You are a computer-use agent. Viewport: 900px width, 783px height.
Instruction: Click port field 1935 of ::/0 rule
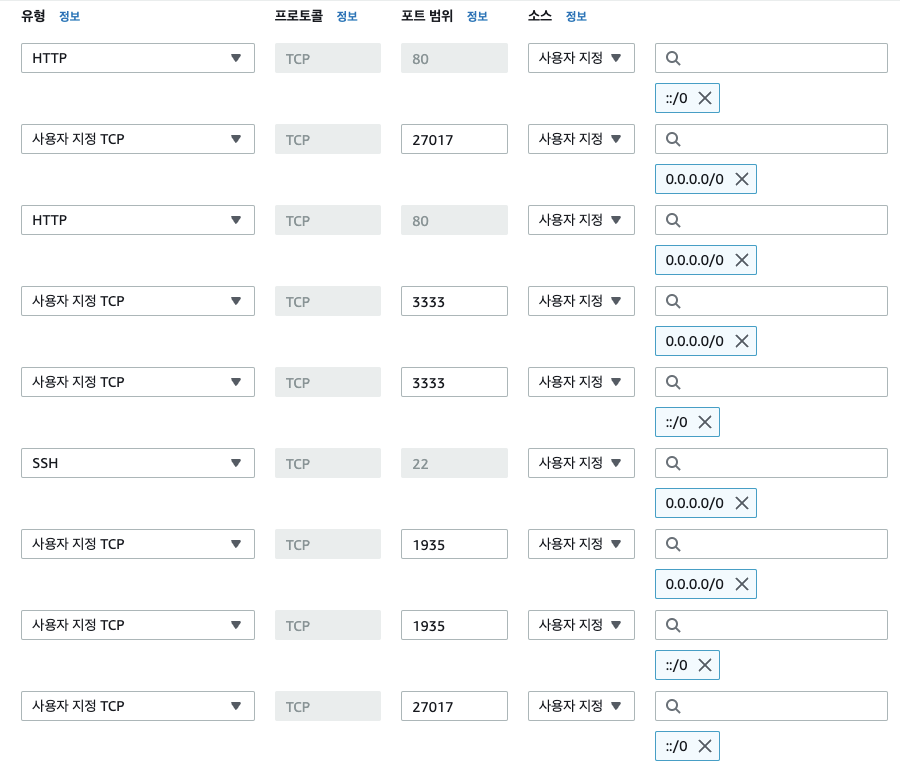[x=454, y=625]
